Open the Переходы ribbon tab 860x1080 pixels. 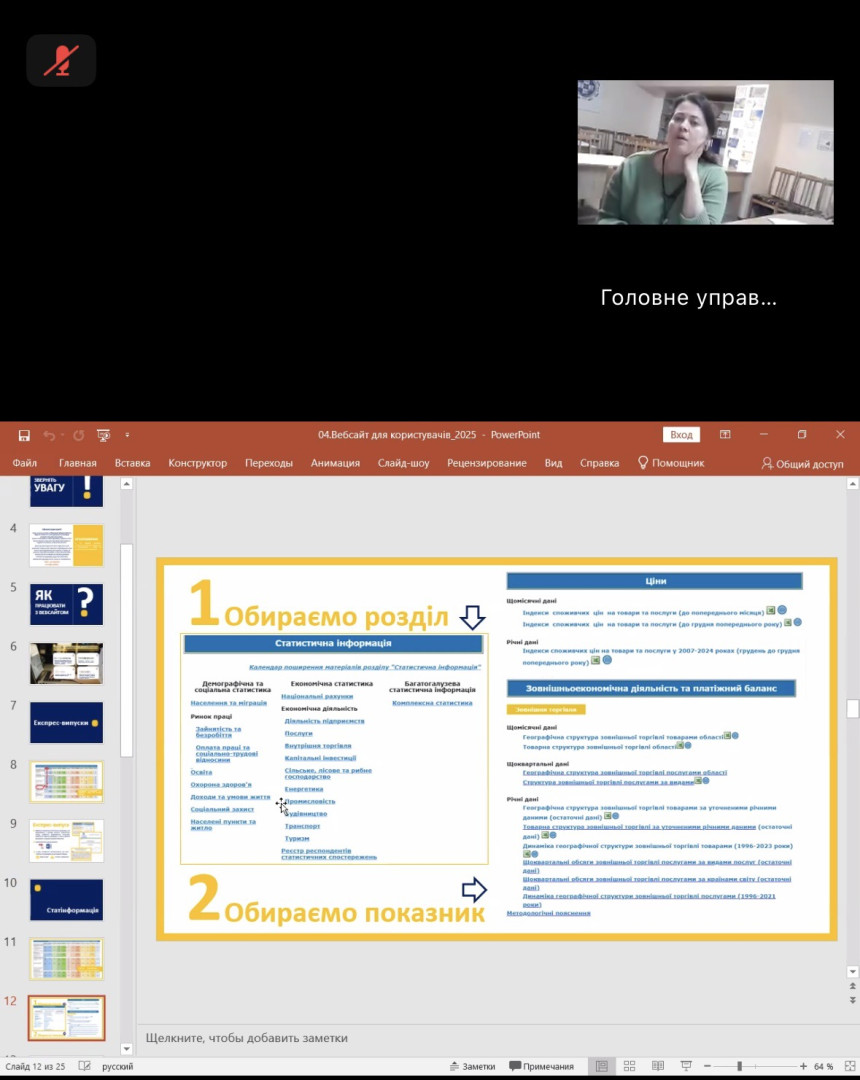click(269, 463)
